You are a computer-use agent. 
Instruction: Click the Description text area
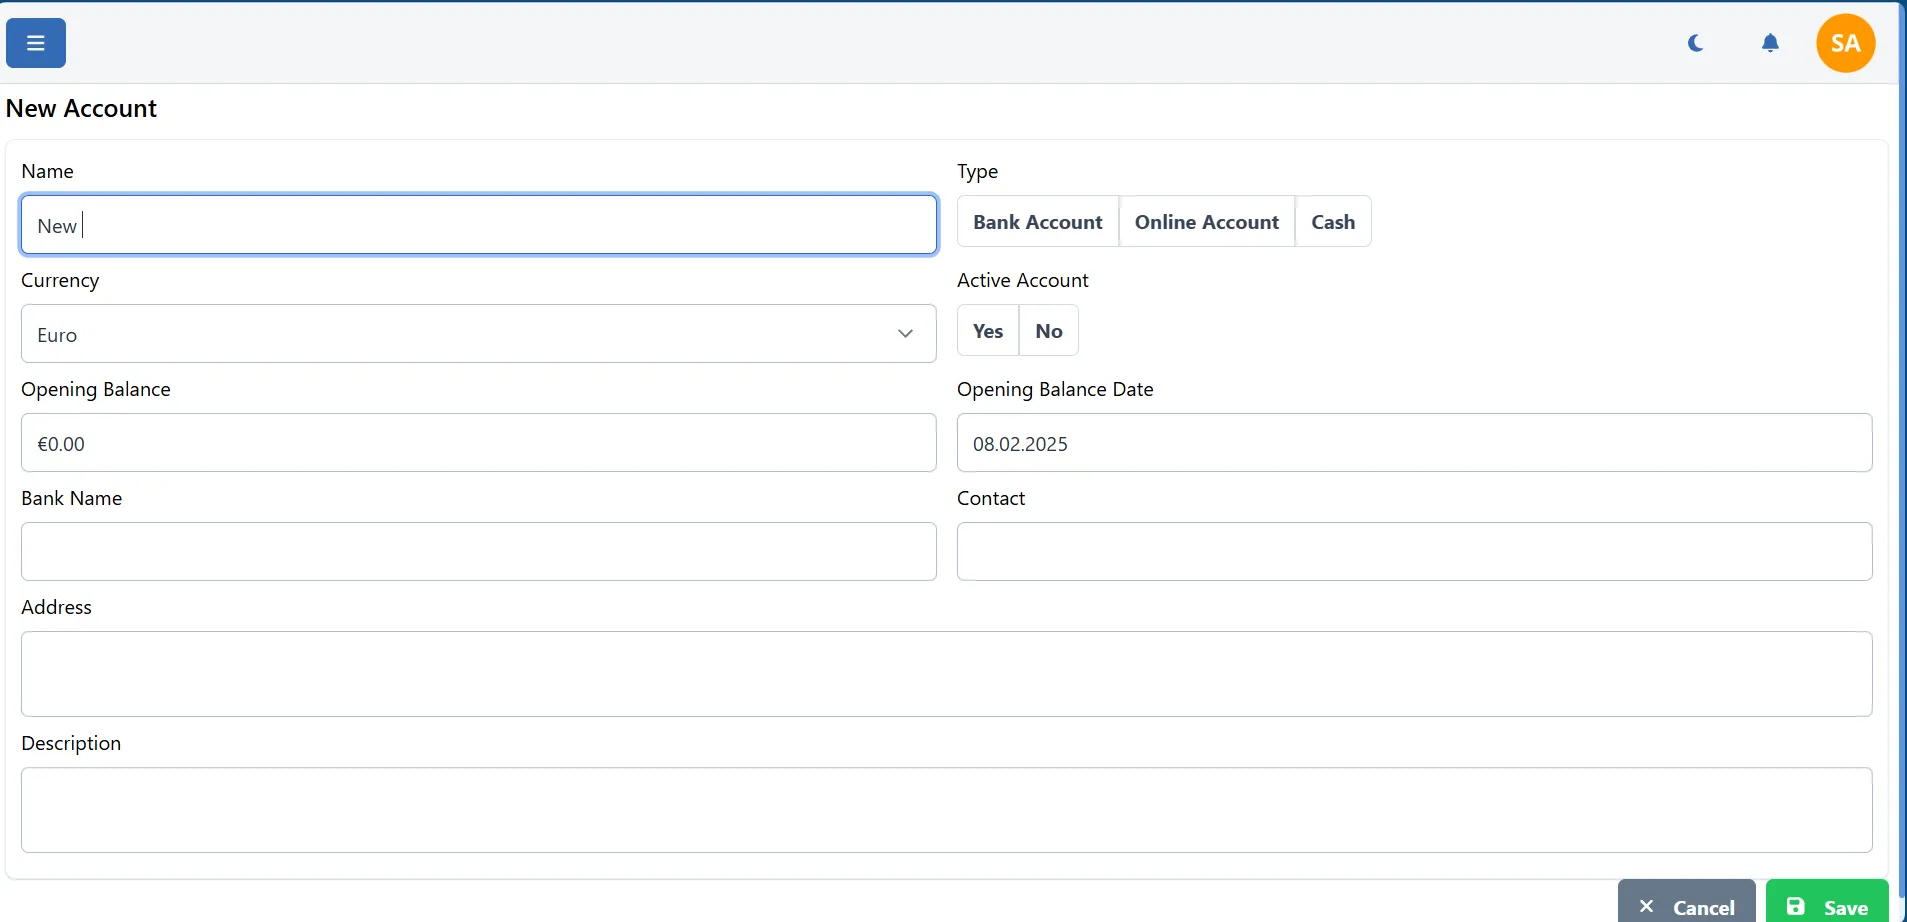click(x=946, y=809)
